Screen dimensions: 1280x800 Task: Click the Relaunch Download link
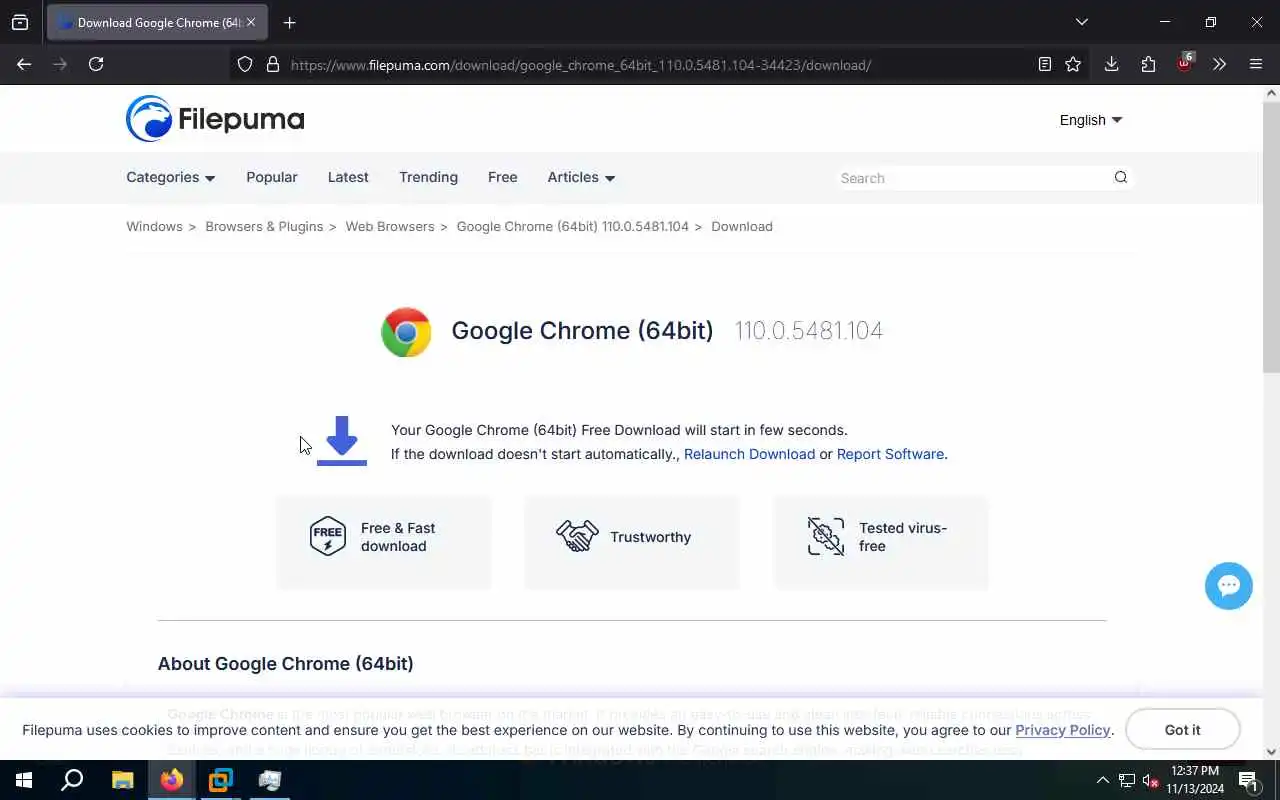pyautogui.click(x=749, y=454)
